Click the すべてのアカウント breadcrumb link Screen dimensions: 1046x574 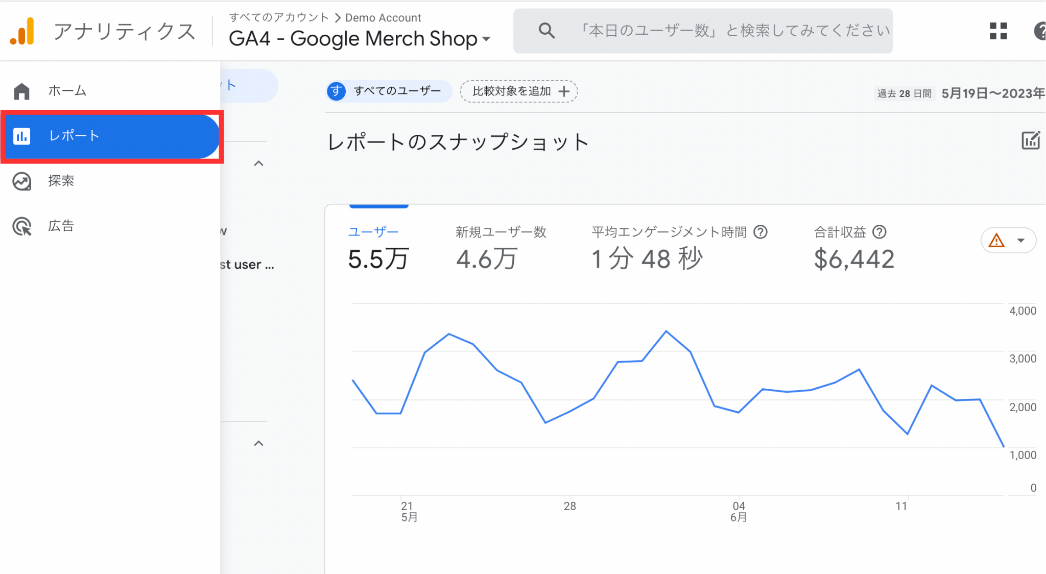pos(279,17)
